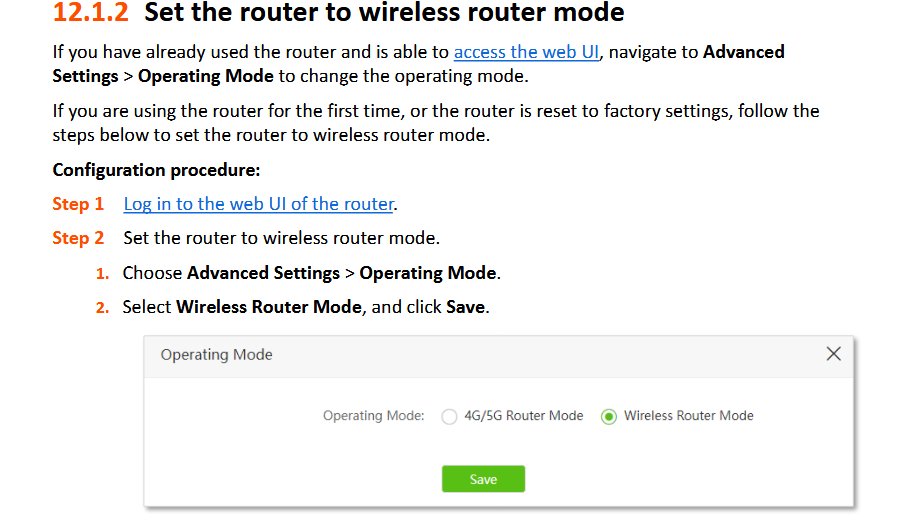Click bold "Operating Mode" in substep 1
Viewport: 909px width, 529px height.
point(427,273)
